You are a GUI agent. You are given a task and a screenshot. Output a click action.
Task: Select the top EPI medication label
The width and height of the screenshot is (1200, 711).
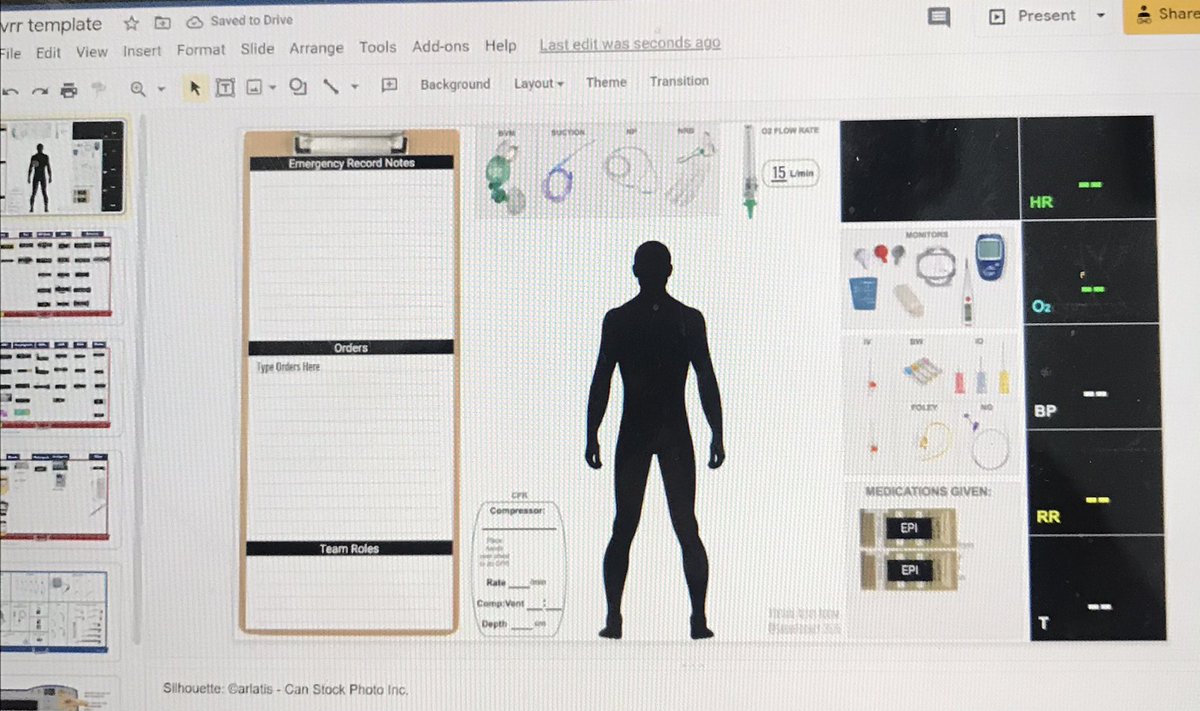pyautogui.click(x=908, y=528)
